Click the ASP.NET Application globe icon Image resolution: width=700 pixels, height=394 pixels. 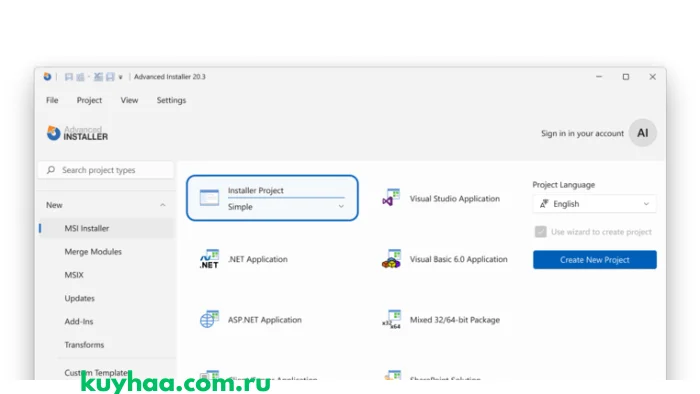pyautogui.click(x=209, y=319)
